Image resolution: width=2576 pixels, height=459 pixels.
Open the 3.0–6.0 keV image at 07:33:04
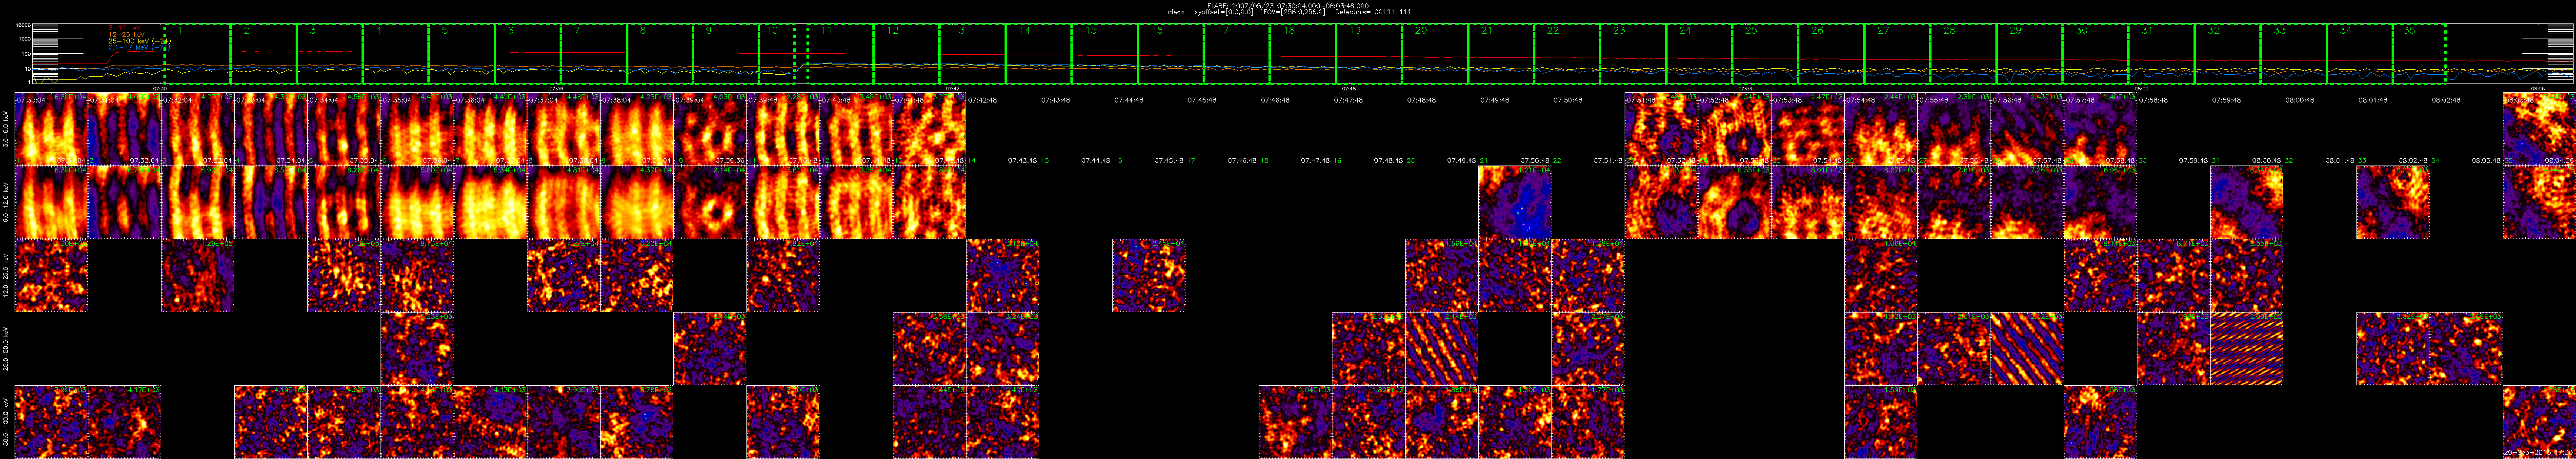click(270, 129)
